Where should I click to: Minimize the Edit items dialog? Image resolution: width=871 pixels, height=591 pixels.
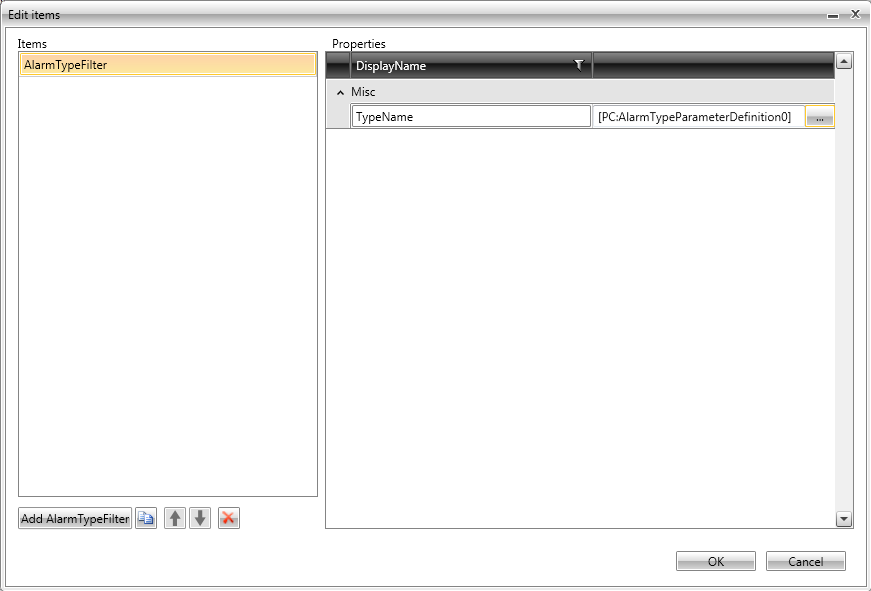click(x=832, y=15)
